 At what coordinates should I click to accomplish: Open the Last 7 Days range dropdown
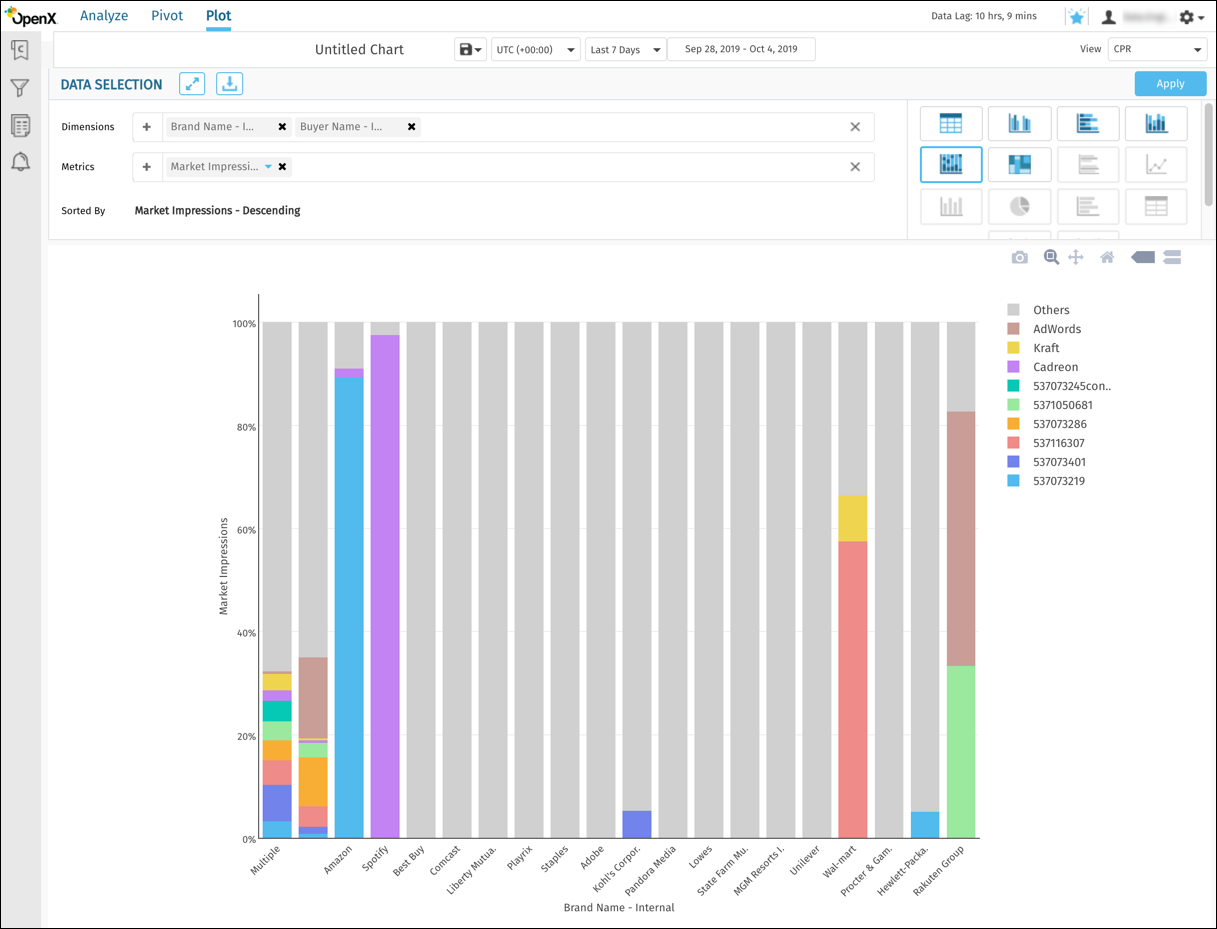click(626, 49)
